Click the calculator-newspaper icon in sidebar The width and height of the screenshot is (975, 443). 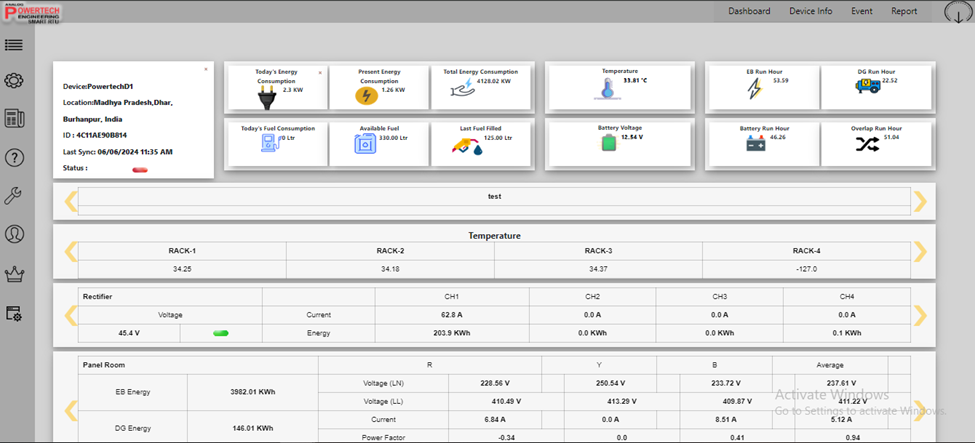[14, 119]
